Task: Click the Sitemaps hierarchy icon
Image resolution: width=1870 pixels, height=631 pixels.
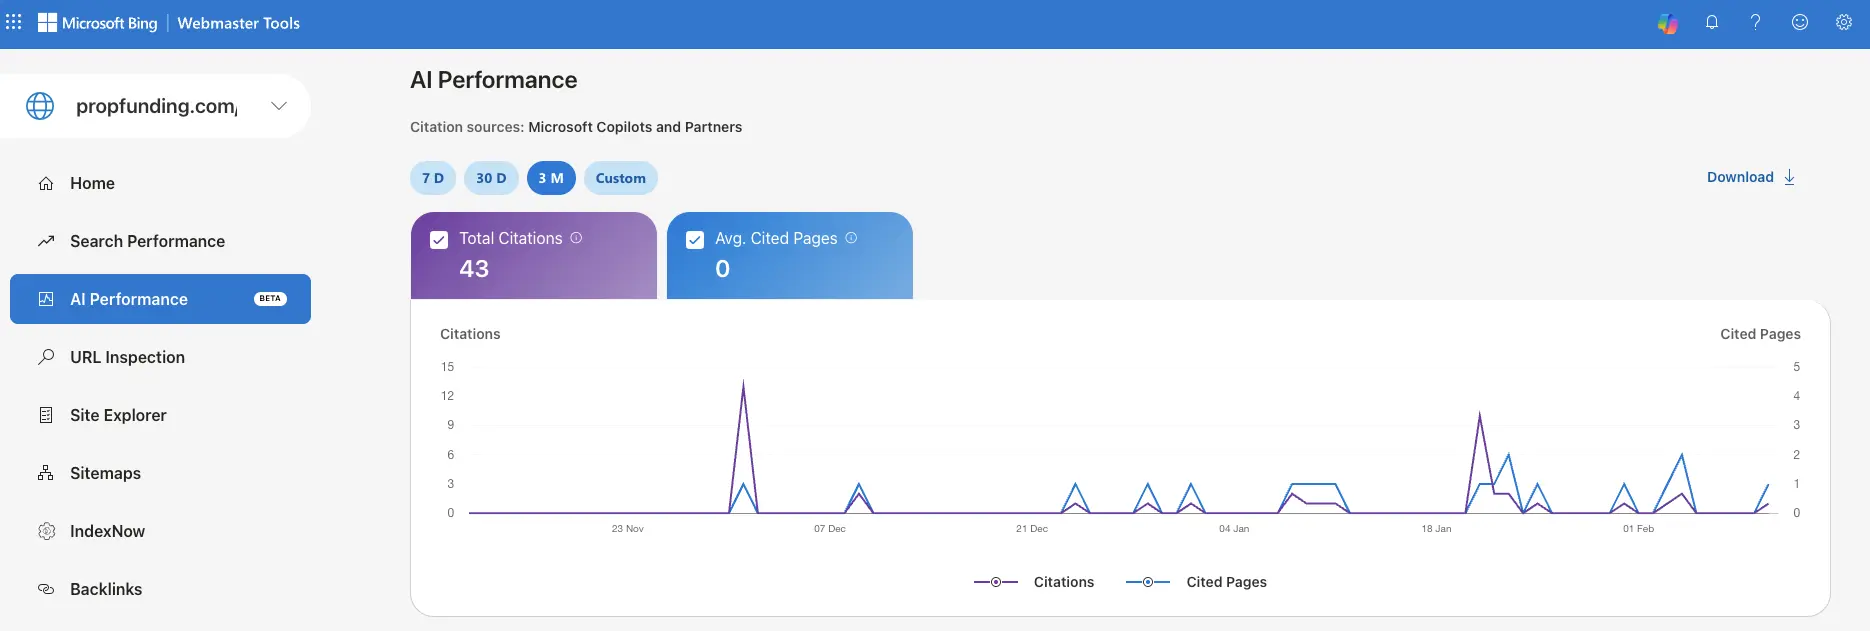Action: click(46, 473)
